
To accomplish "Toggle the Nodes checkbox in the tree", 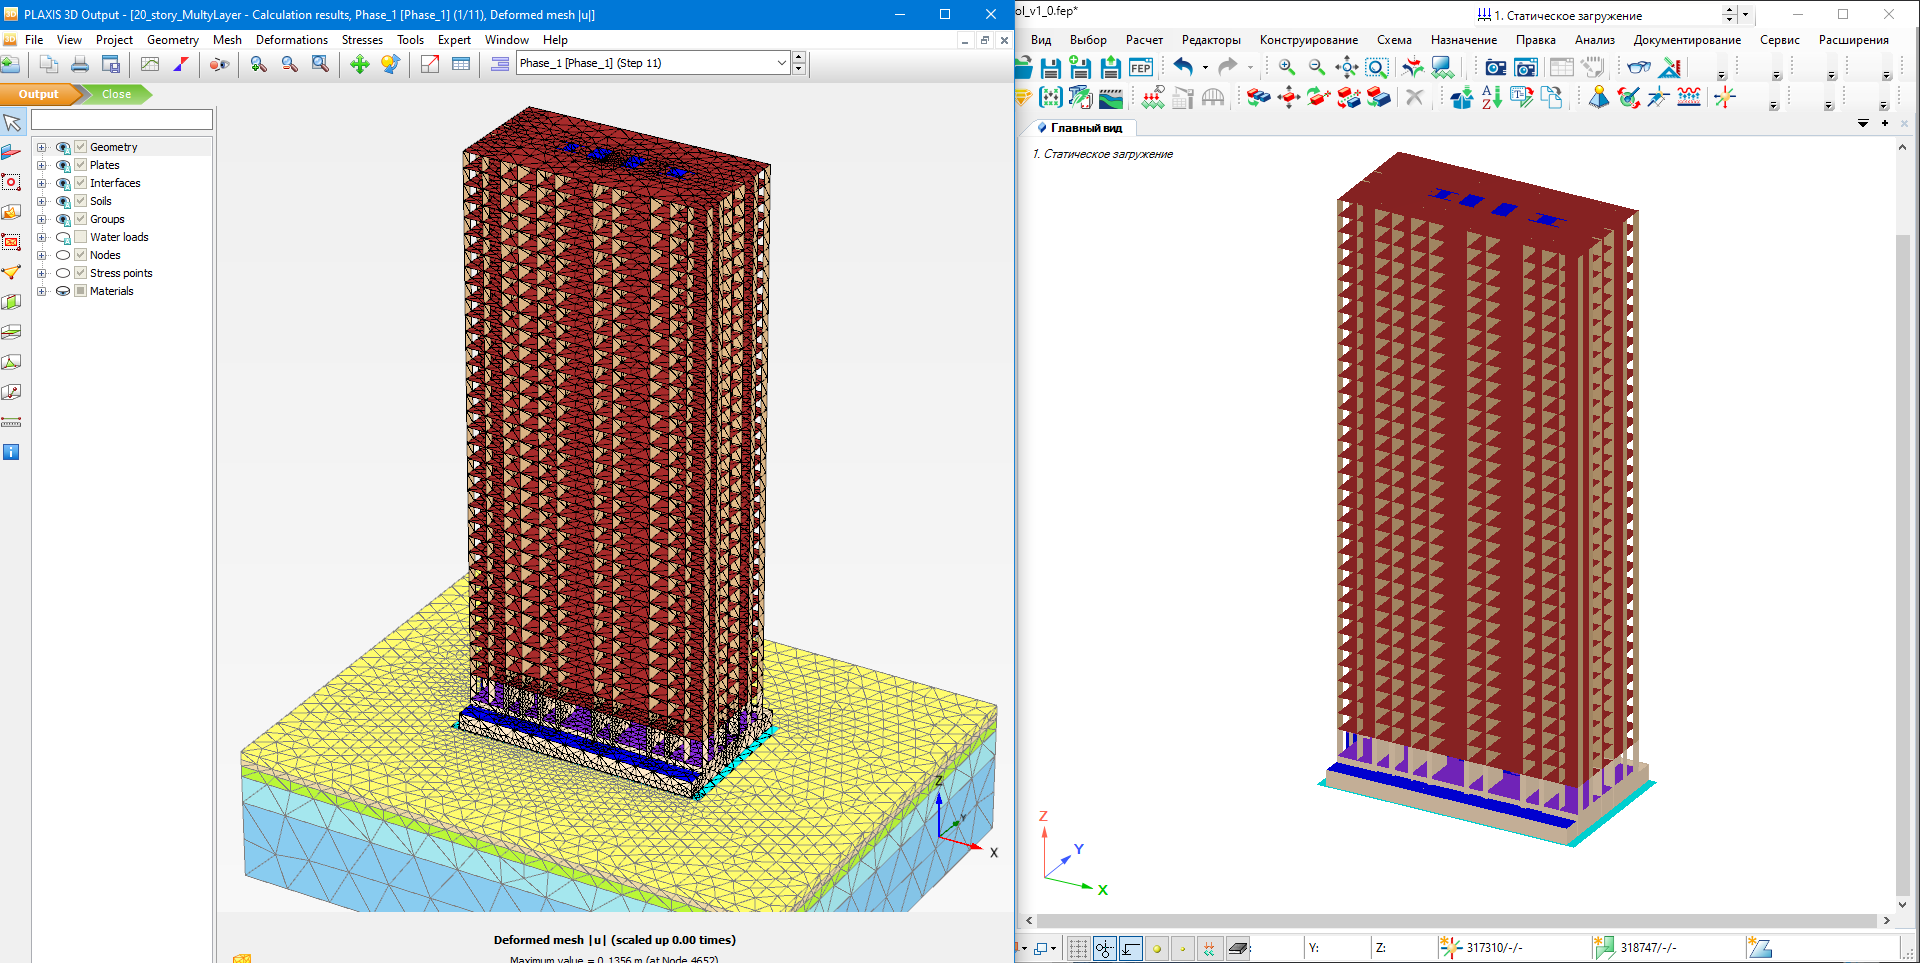I will point(81,255).
